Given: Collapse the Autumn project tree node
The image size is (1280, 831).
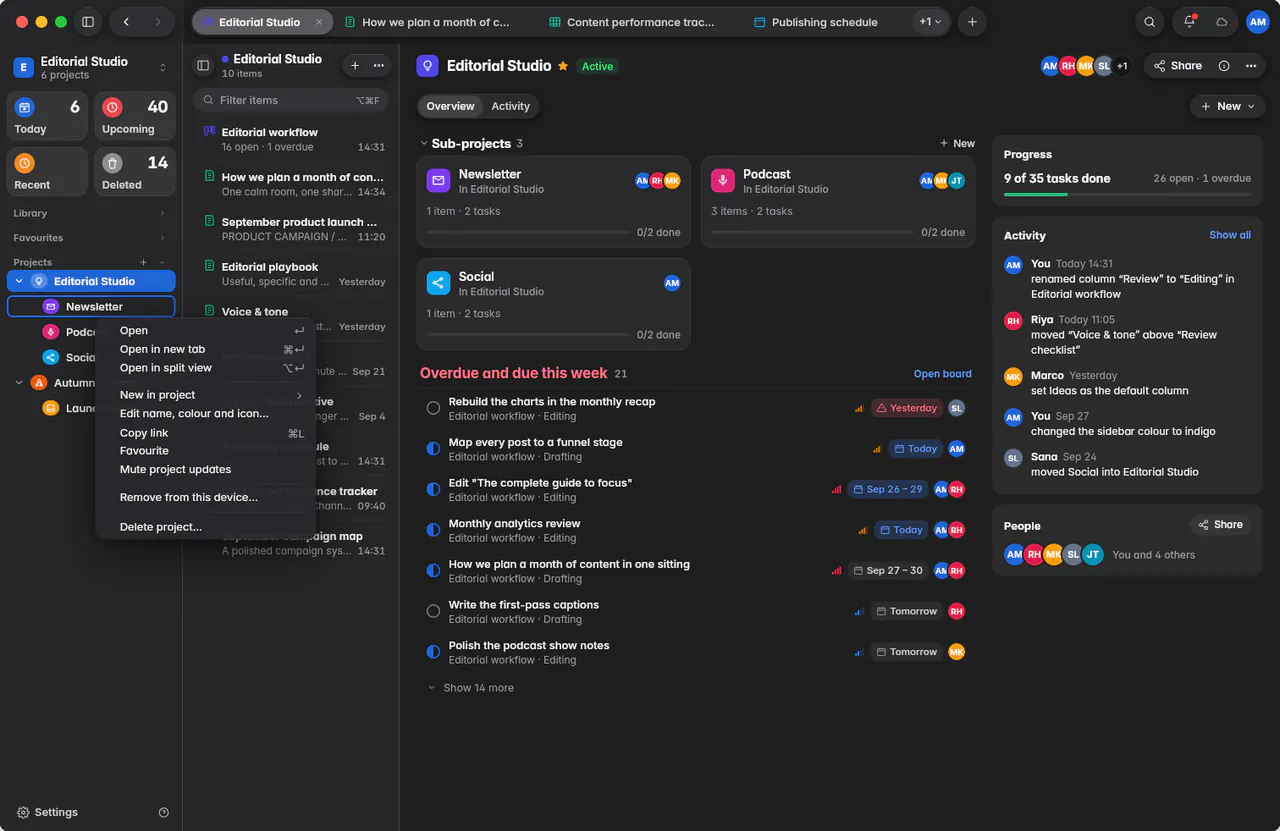Looking at the screenshot, I should coord(19,383).
